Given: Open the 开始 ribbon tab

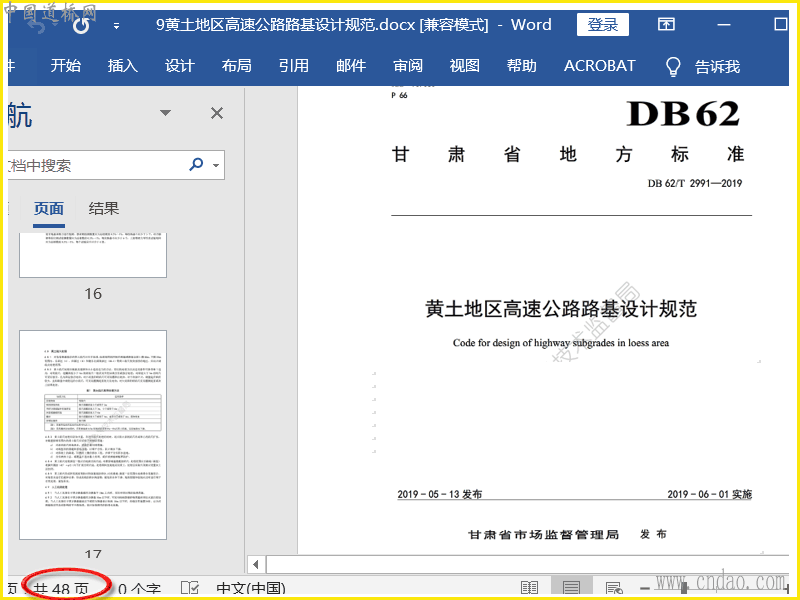Looking at the screenshot, I should point(66,65).
